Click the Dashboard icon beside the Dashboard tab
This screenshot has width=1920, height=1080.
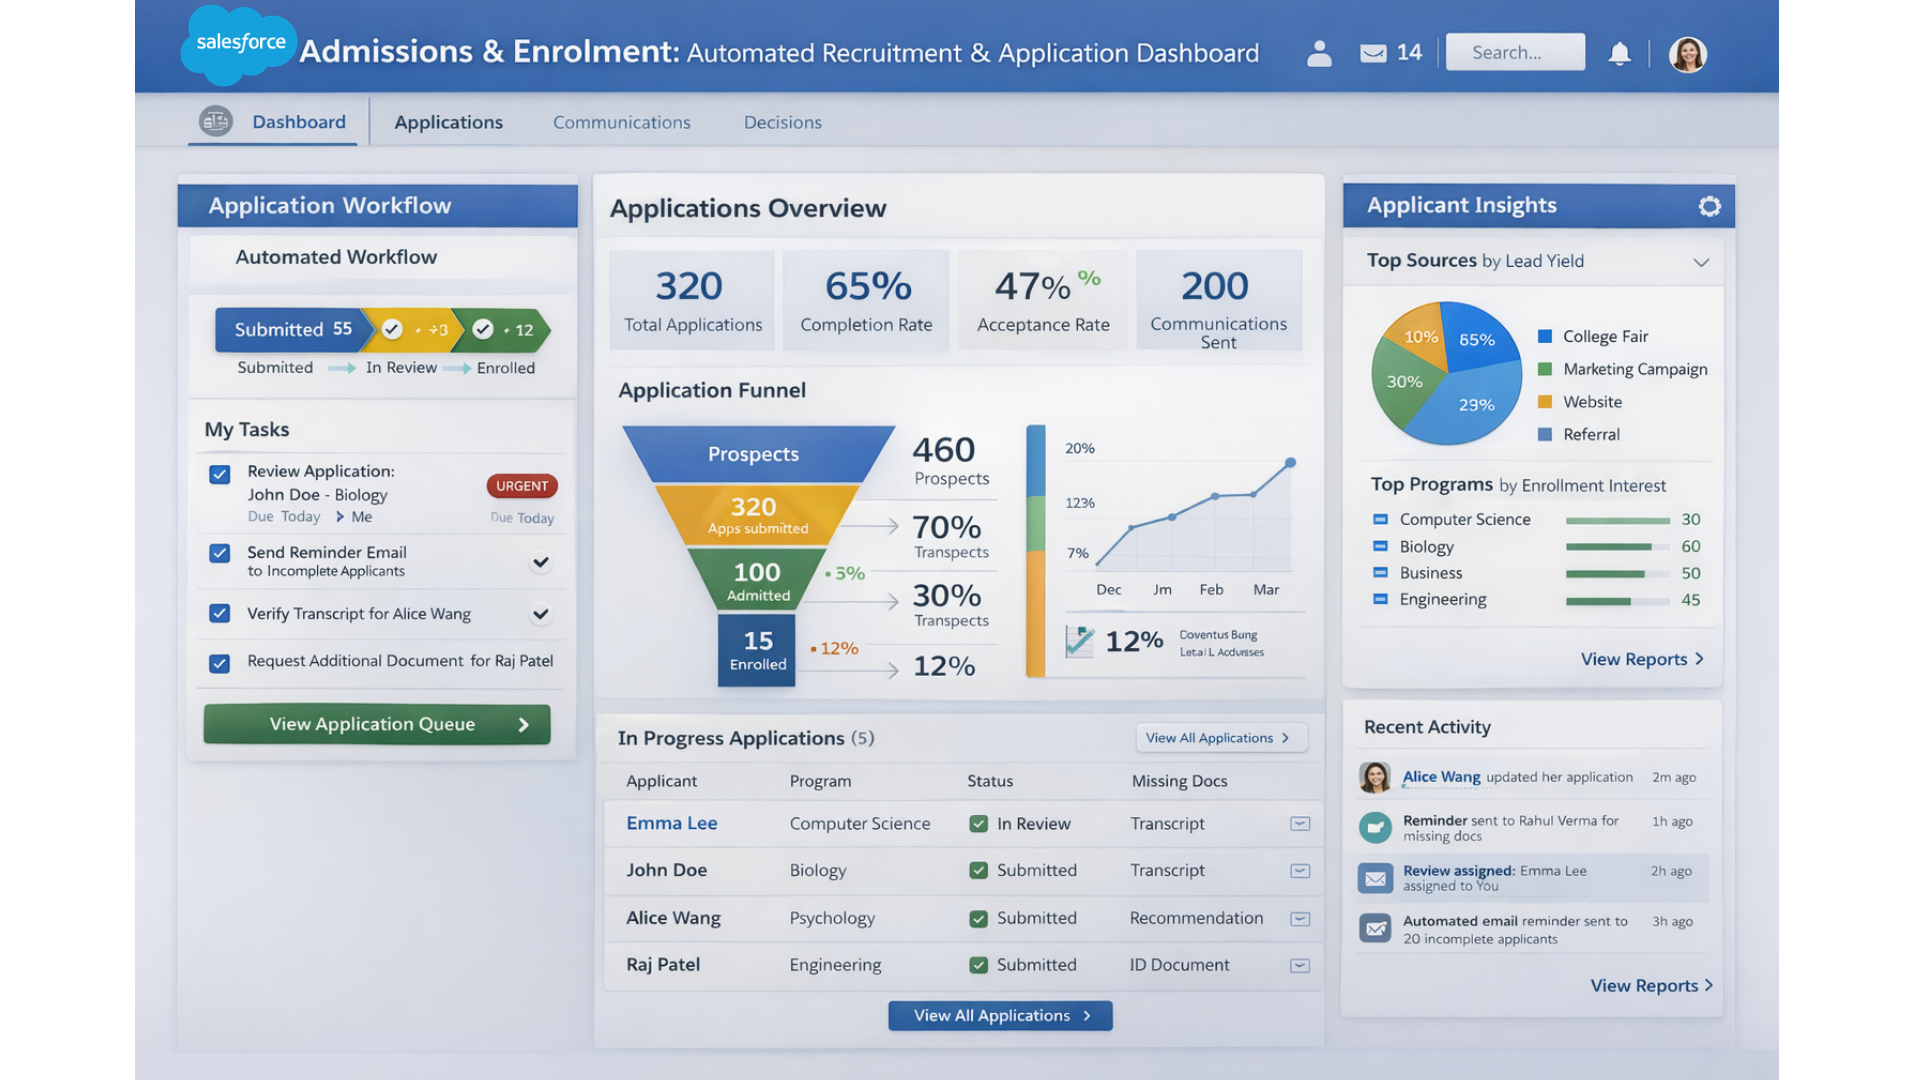coord(215,120)
